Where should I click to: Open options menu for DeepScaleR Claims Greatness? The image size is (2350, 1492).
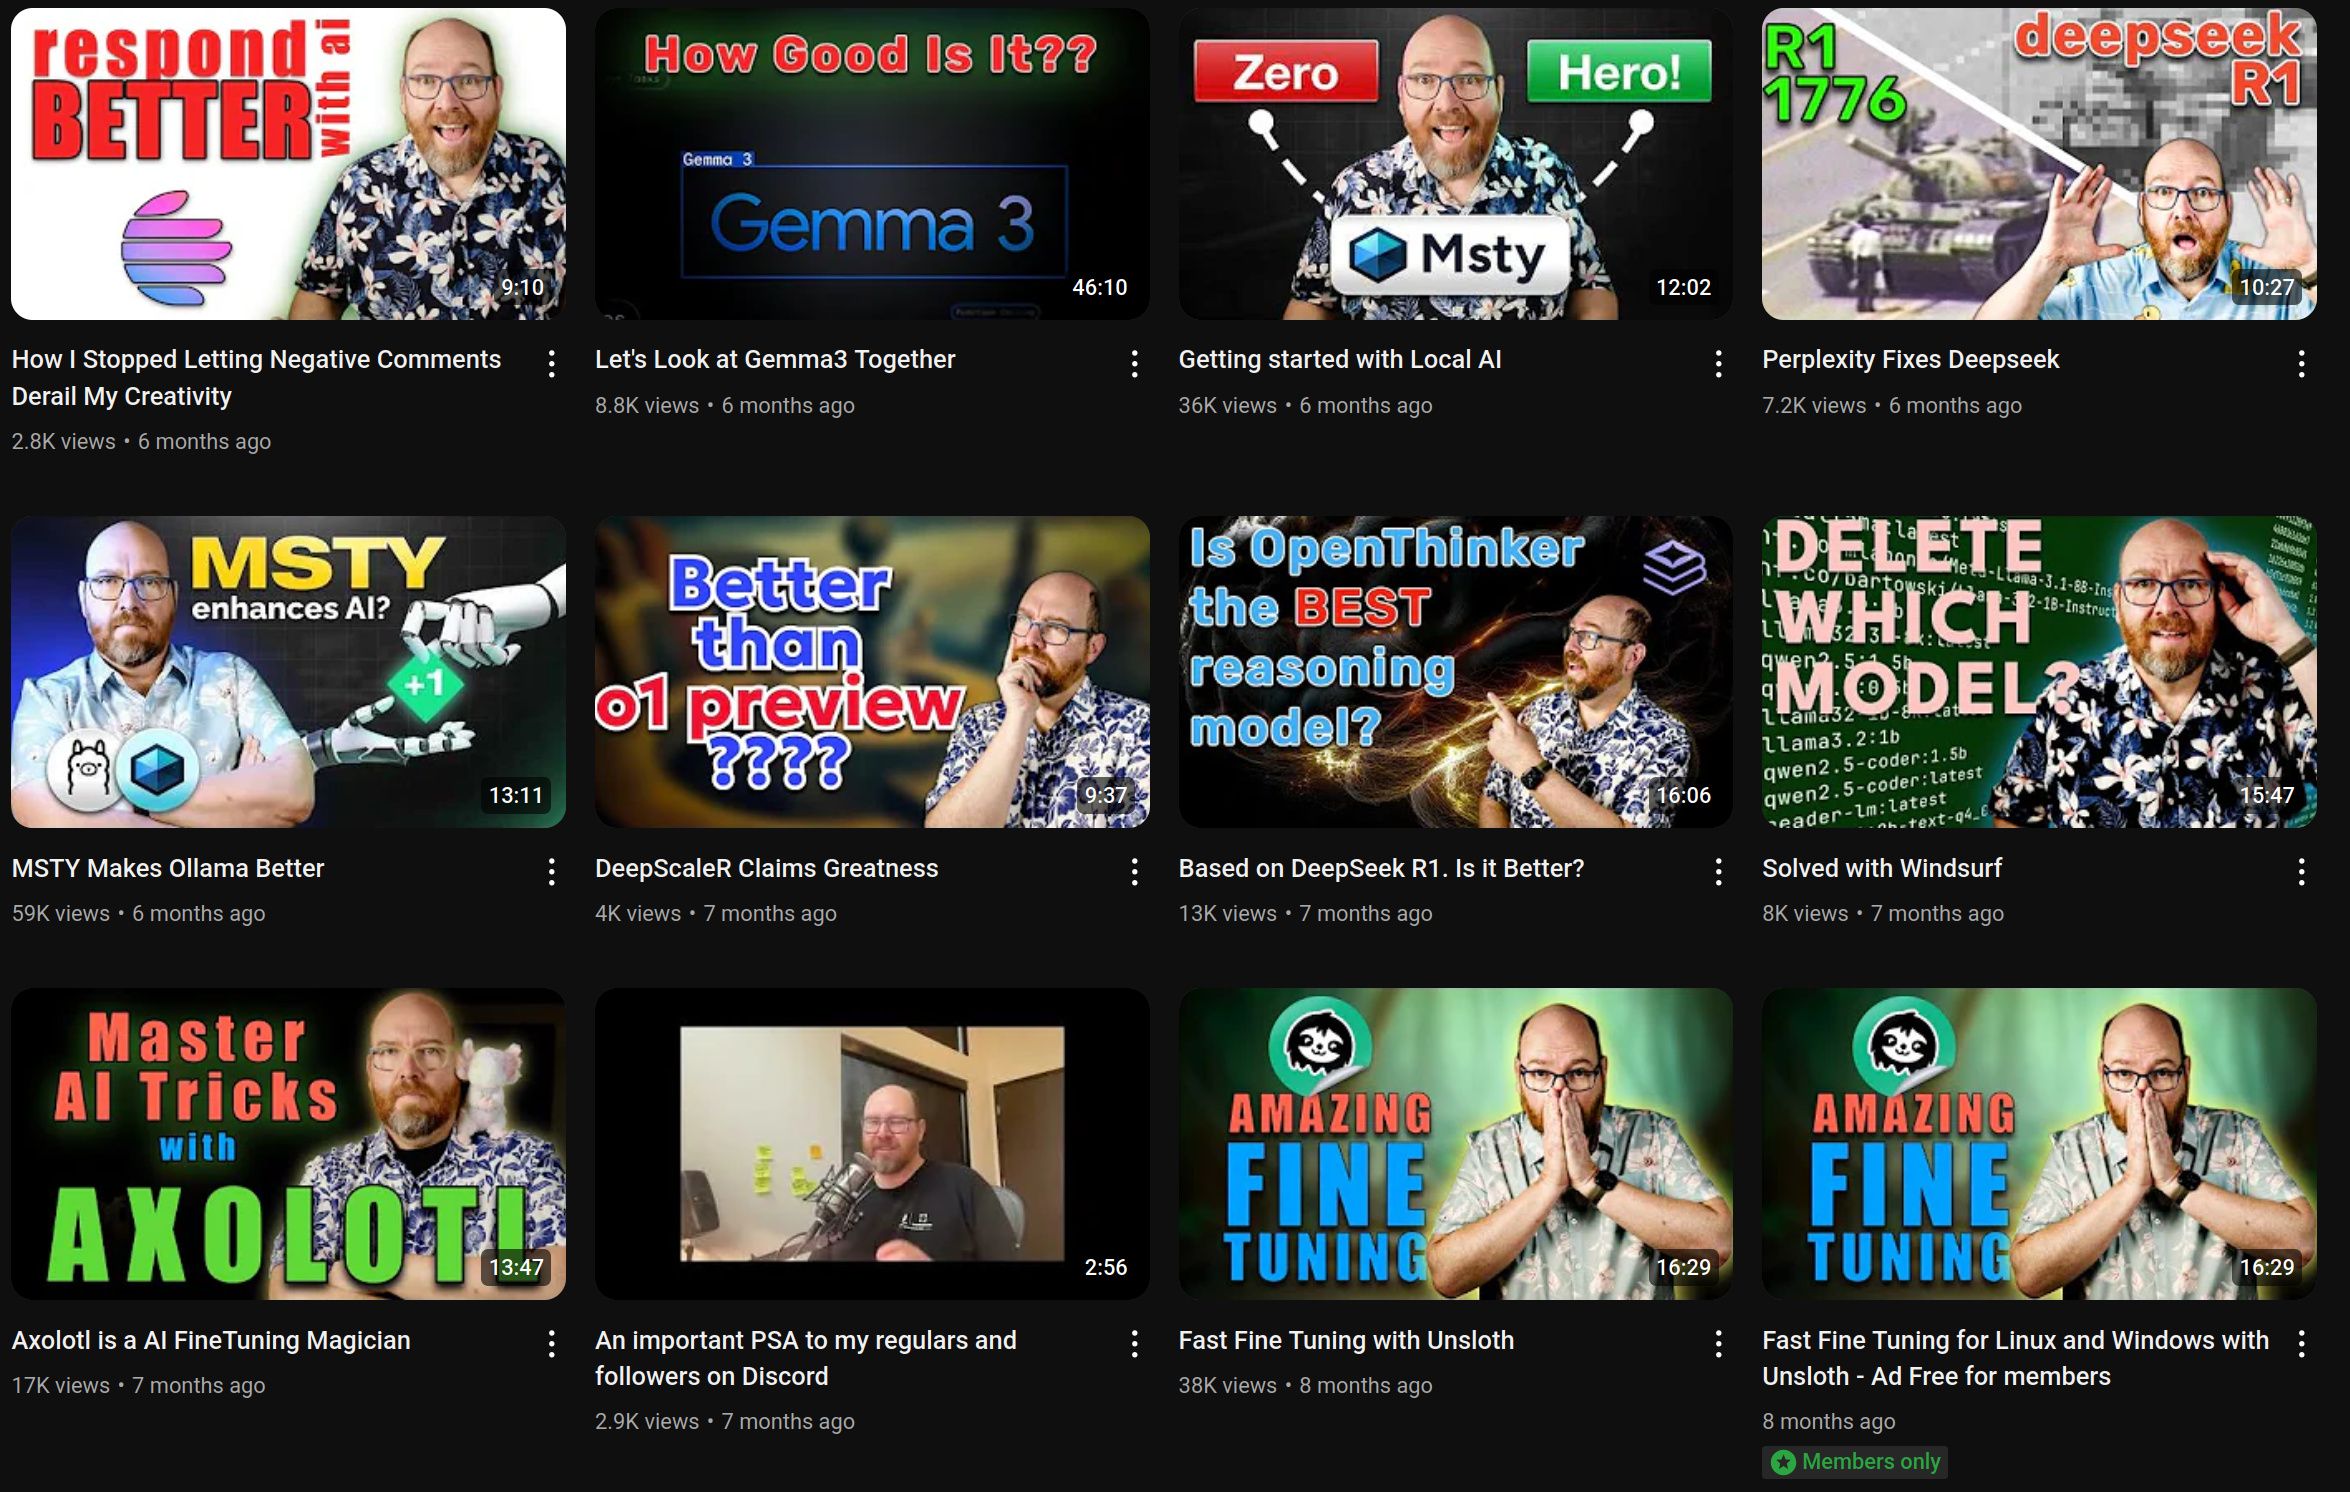pos(1134,872)
